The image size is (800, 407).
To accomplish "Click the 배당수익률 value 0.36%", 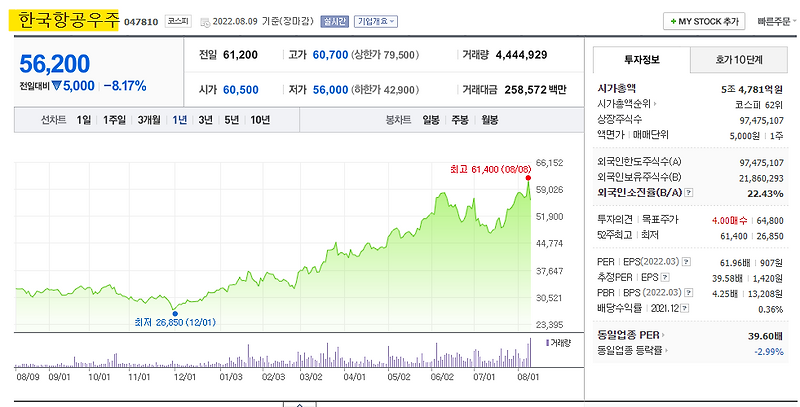I will (x=770, y=309).
